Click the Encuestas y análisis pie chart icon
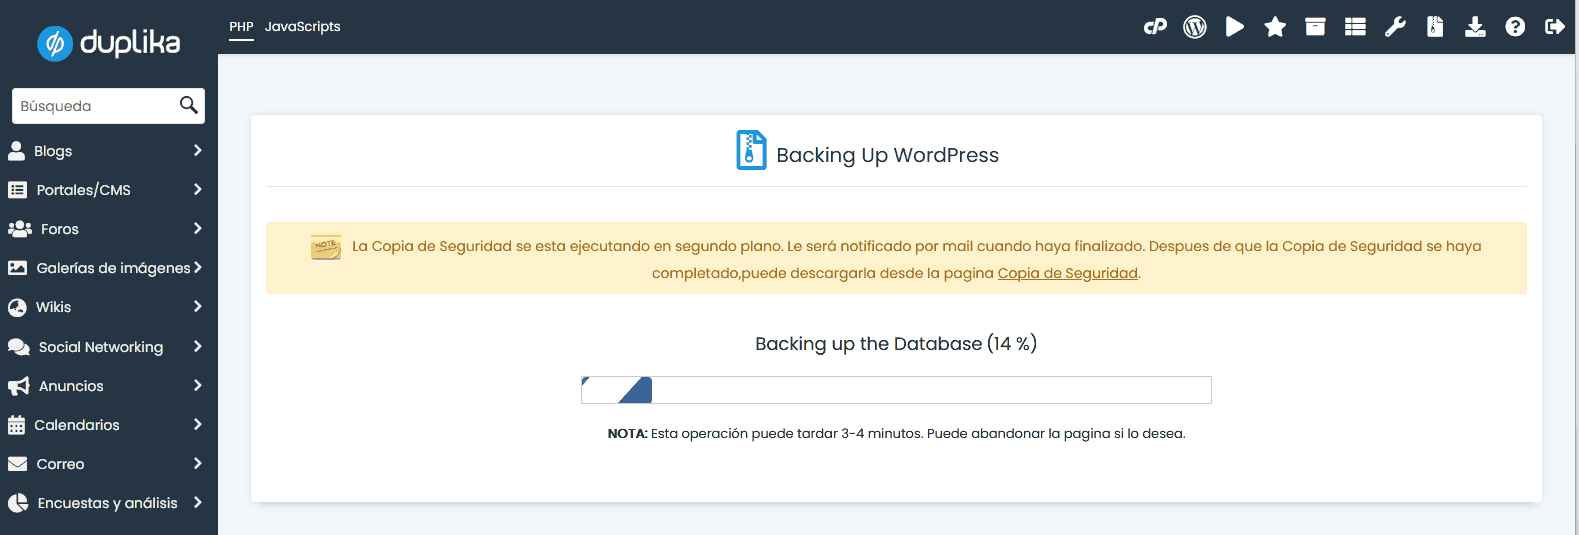Image resolution: width=1579 pixels, height=535 pixels. point(18,503)
